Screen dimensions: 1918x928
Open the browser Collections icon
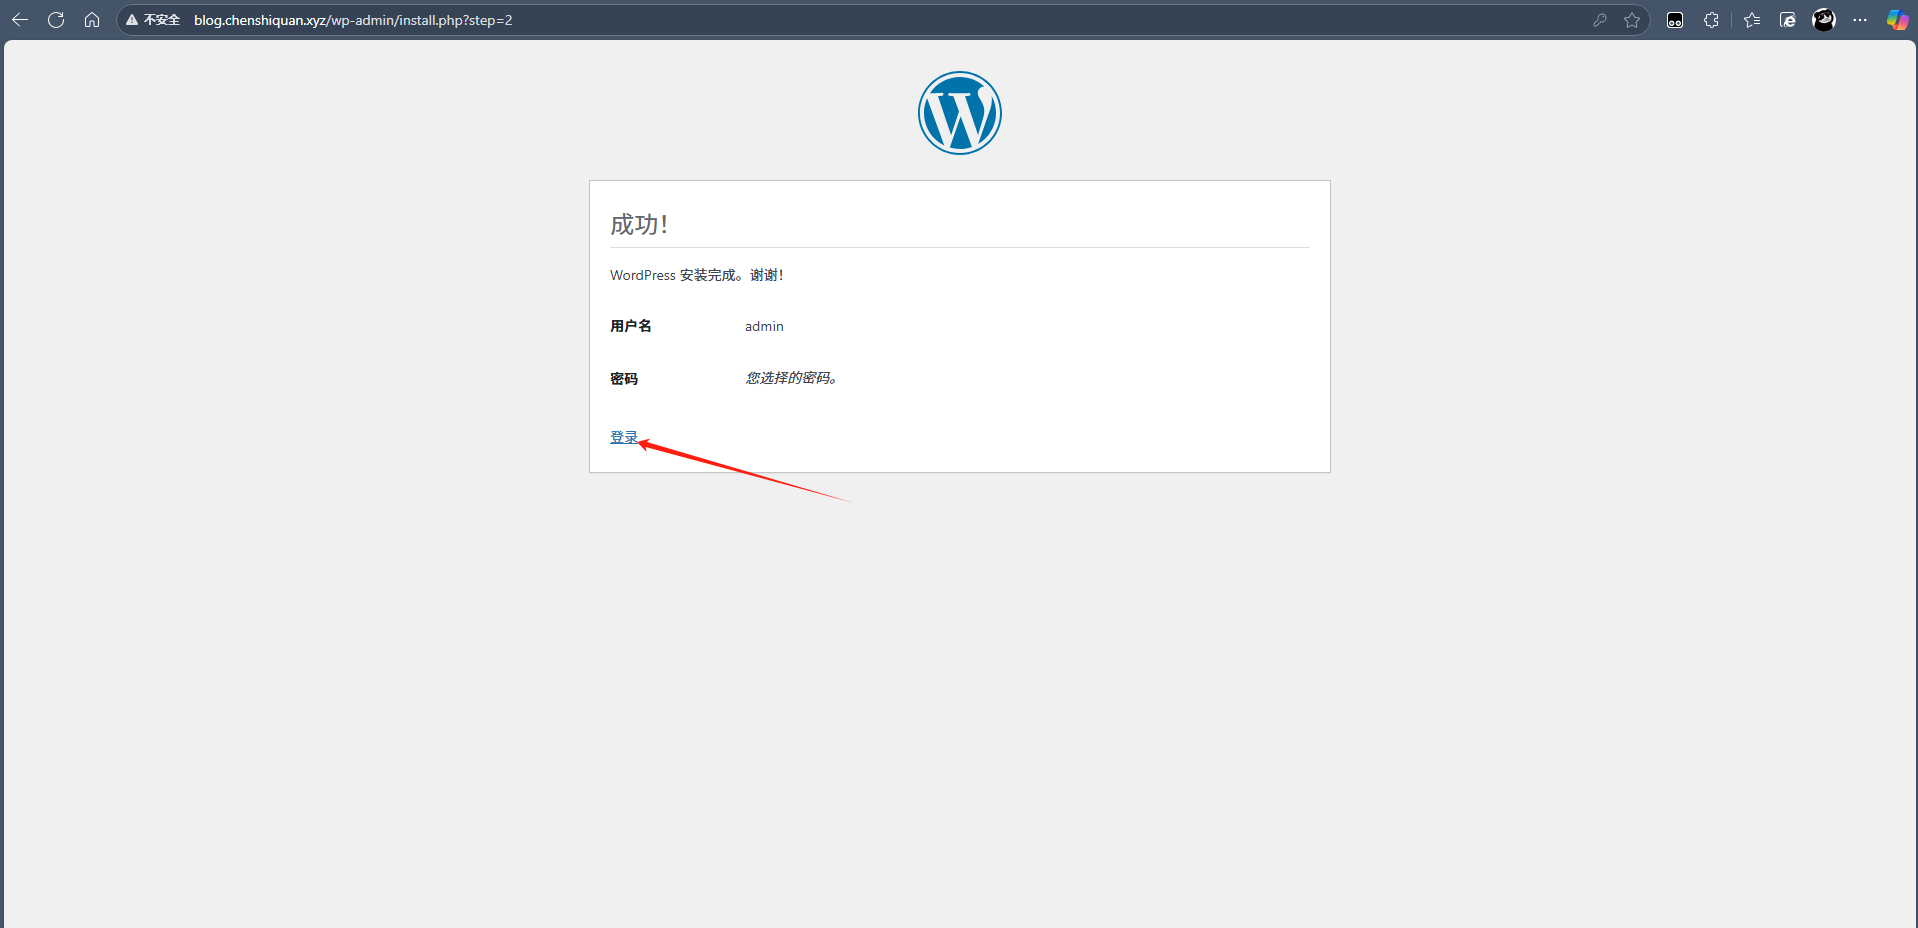coord(1788,20)
